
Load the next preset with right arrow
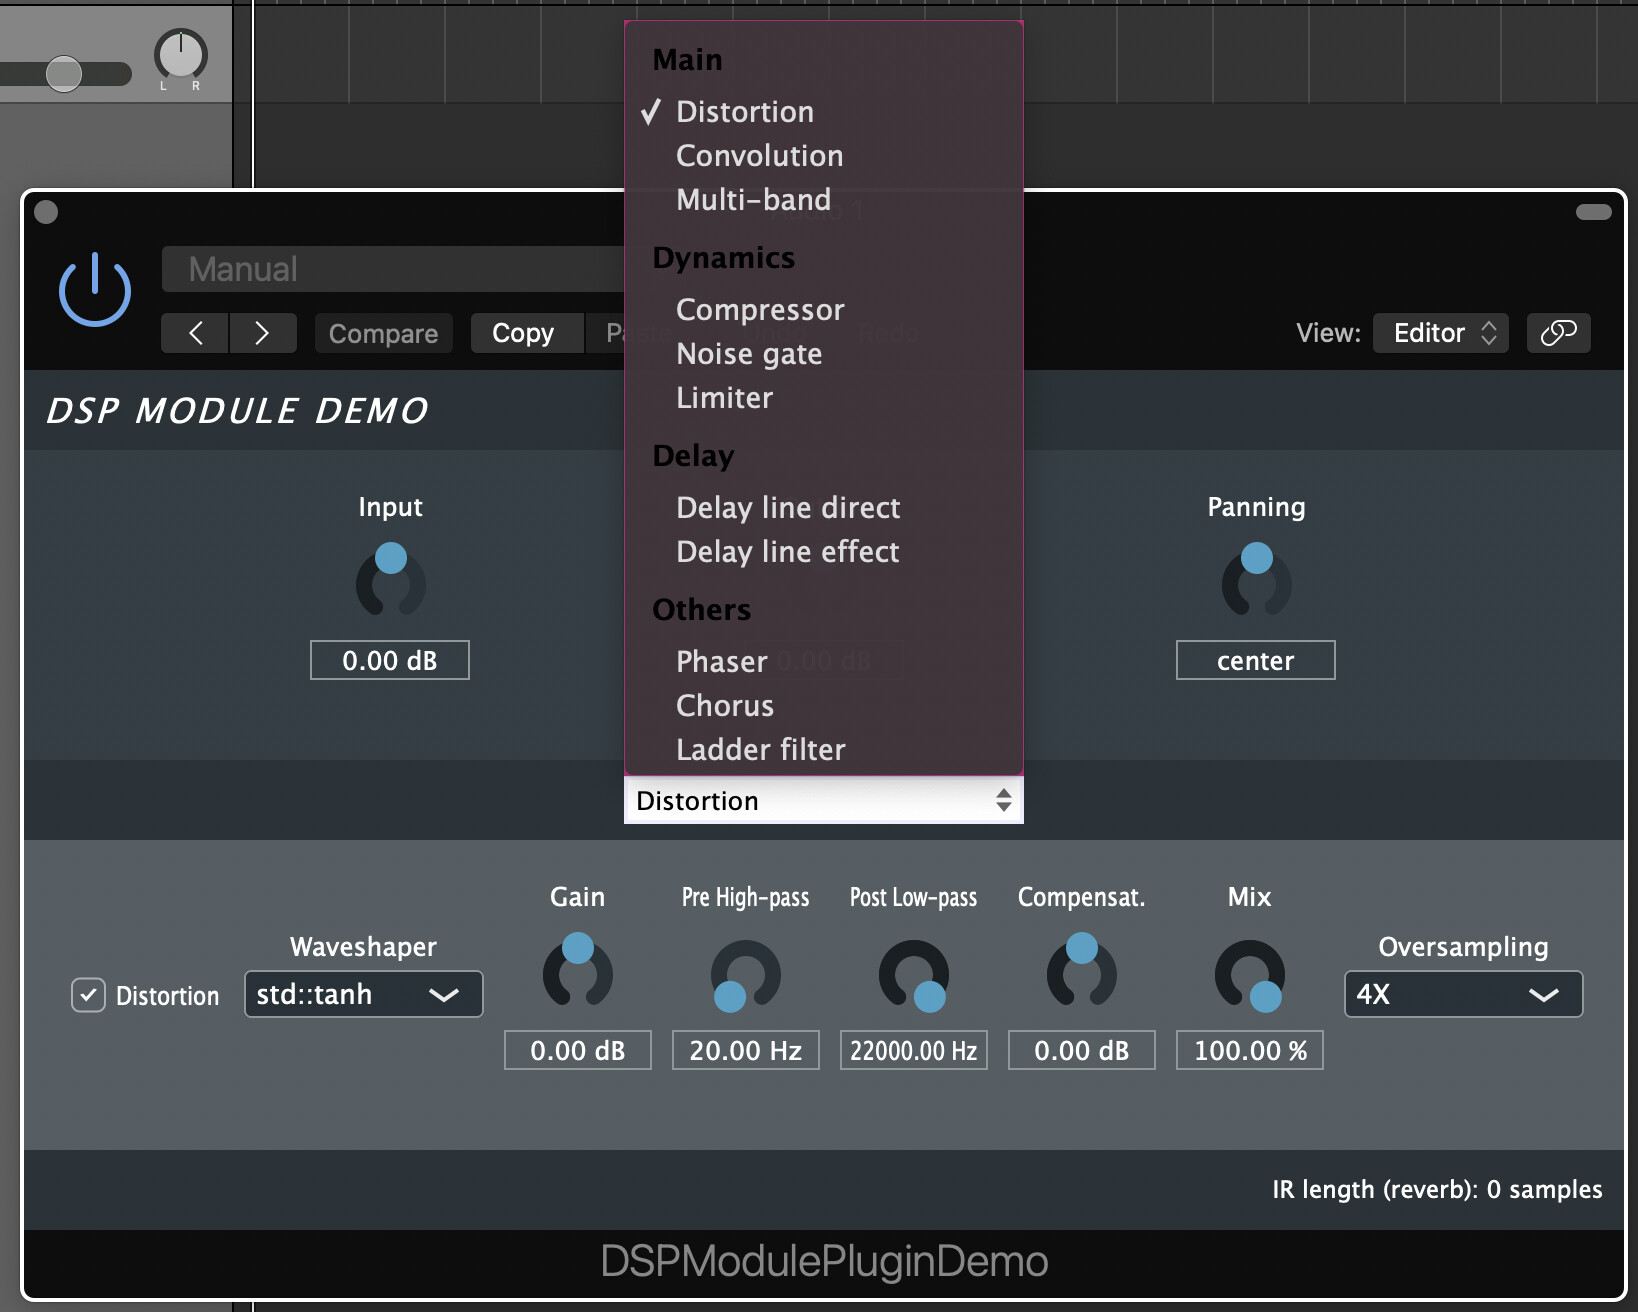tap(263, 333)
